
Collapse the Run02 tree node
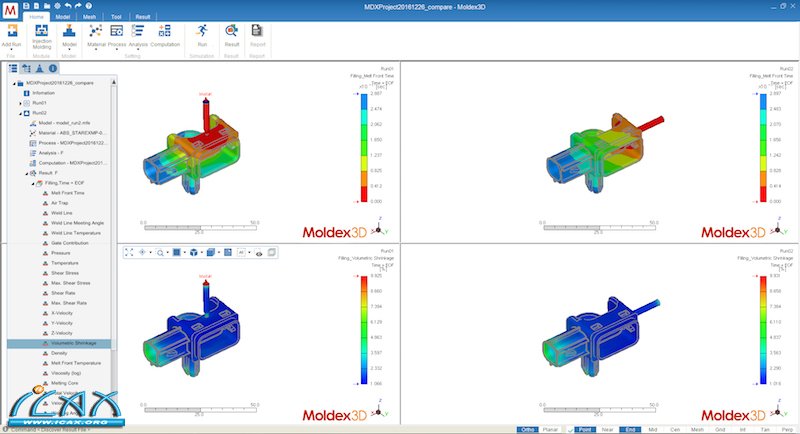coord(20,113)
